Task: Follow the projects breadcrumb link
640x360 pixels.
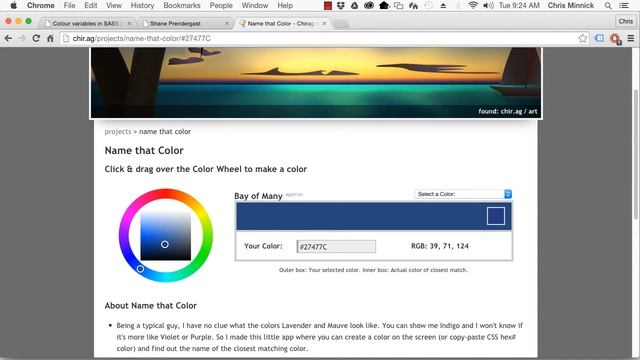Action: pyautogui.click(x=118, y=131)
